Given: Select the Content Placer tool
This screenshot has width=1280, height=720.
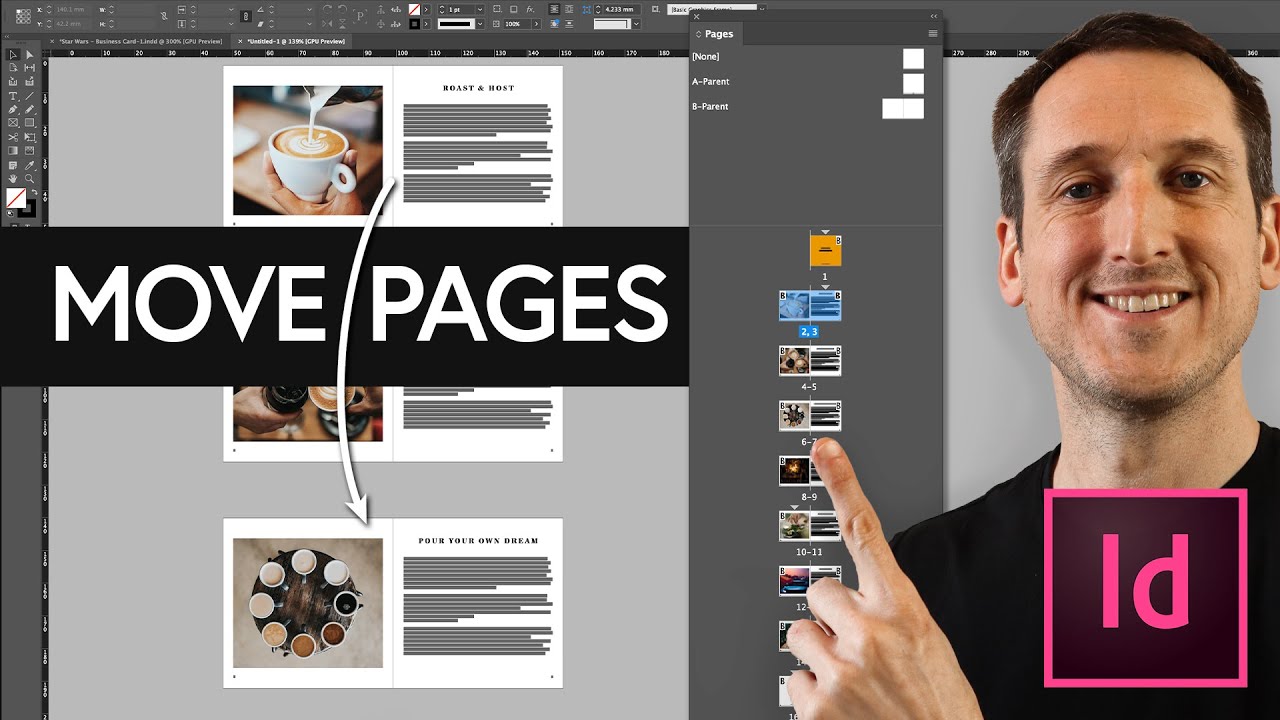Looking at the screenshot, I should tap(30, 81).
